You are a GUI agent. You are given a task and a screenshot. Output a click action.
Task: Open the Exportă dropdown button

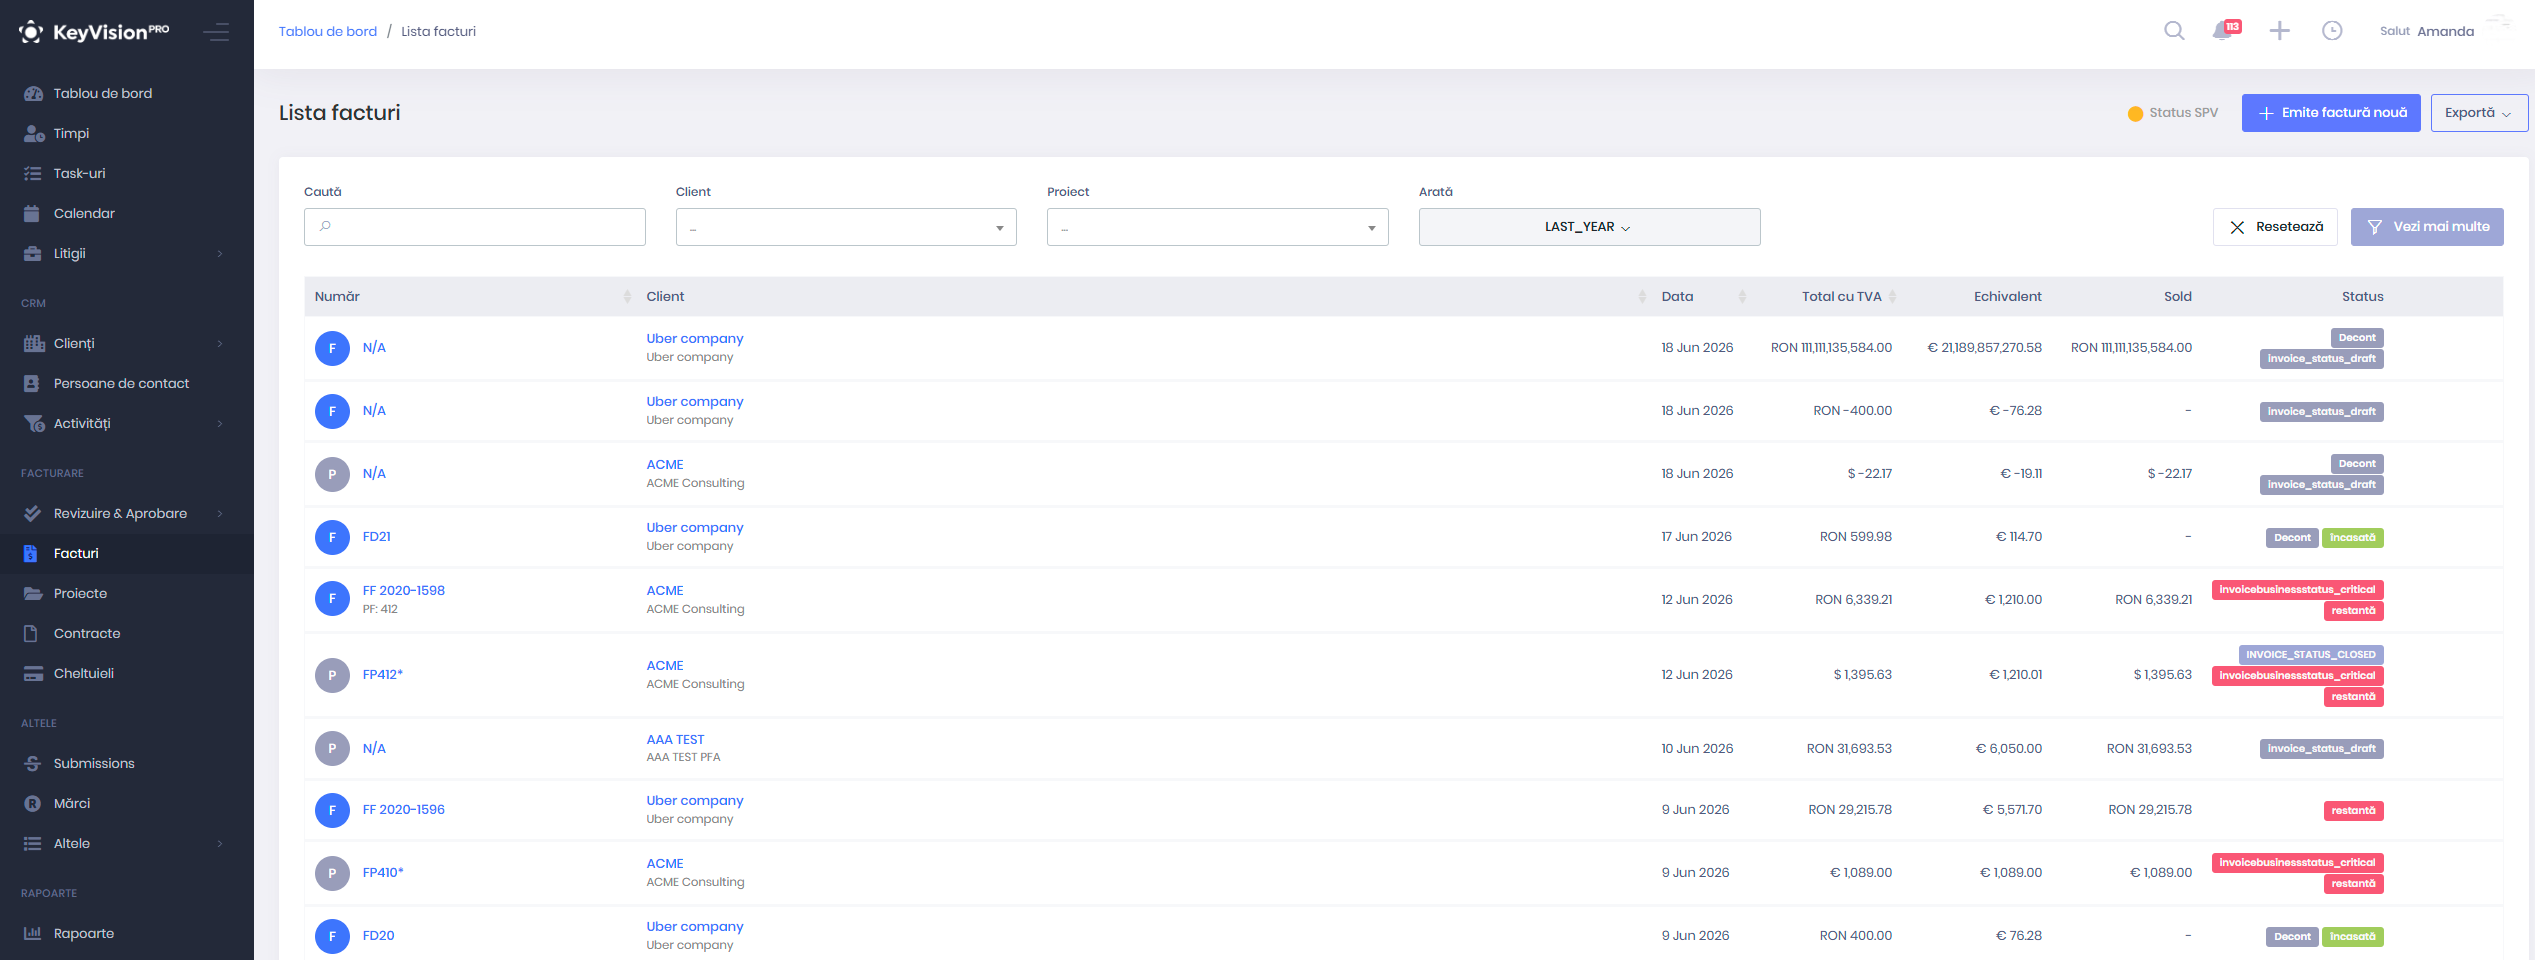click(x=2479, y=113)
